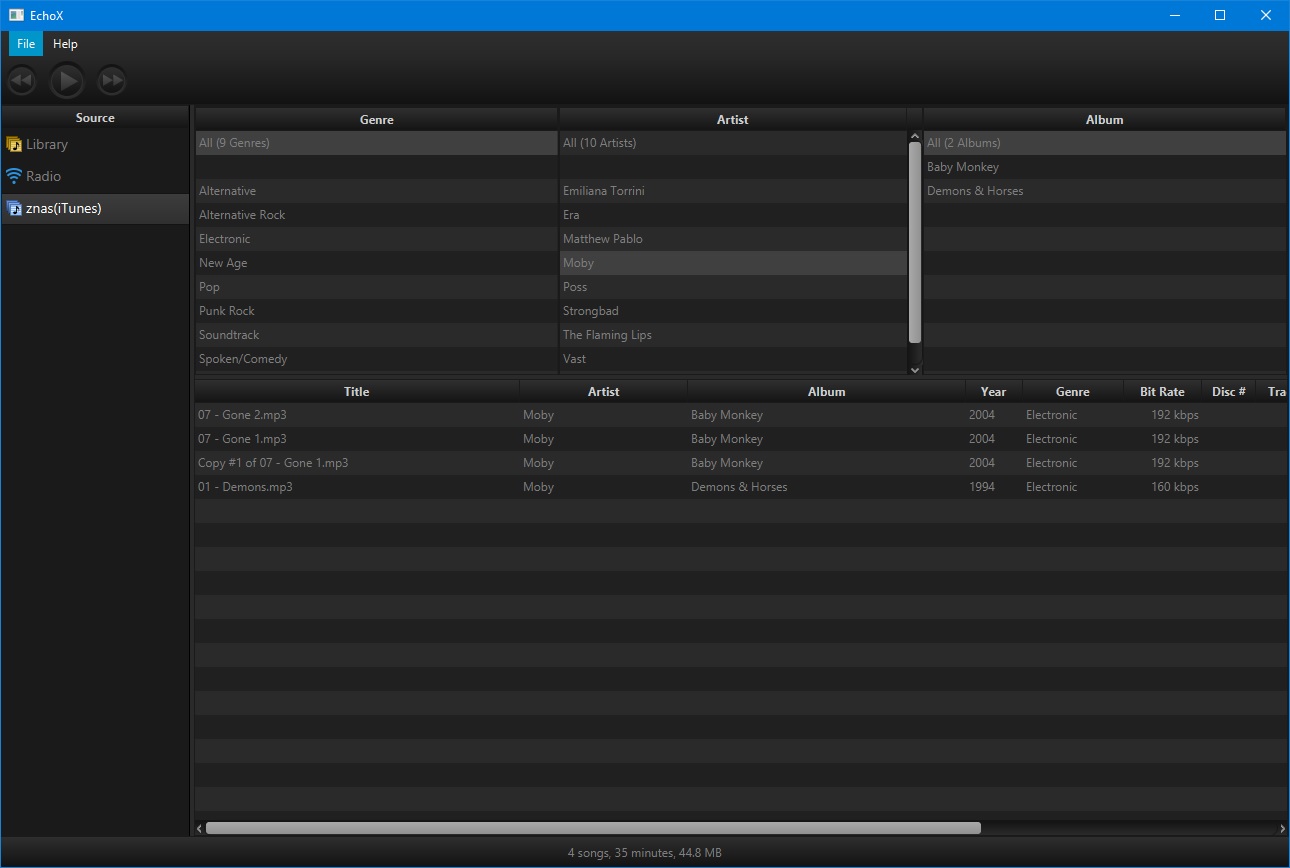The image size is (1290, 868).
Task: Select Library in the Source list
Action: (x=95, y=144)
